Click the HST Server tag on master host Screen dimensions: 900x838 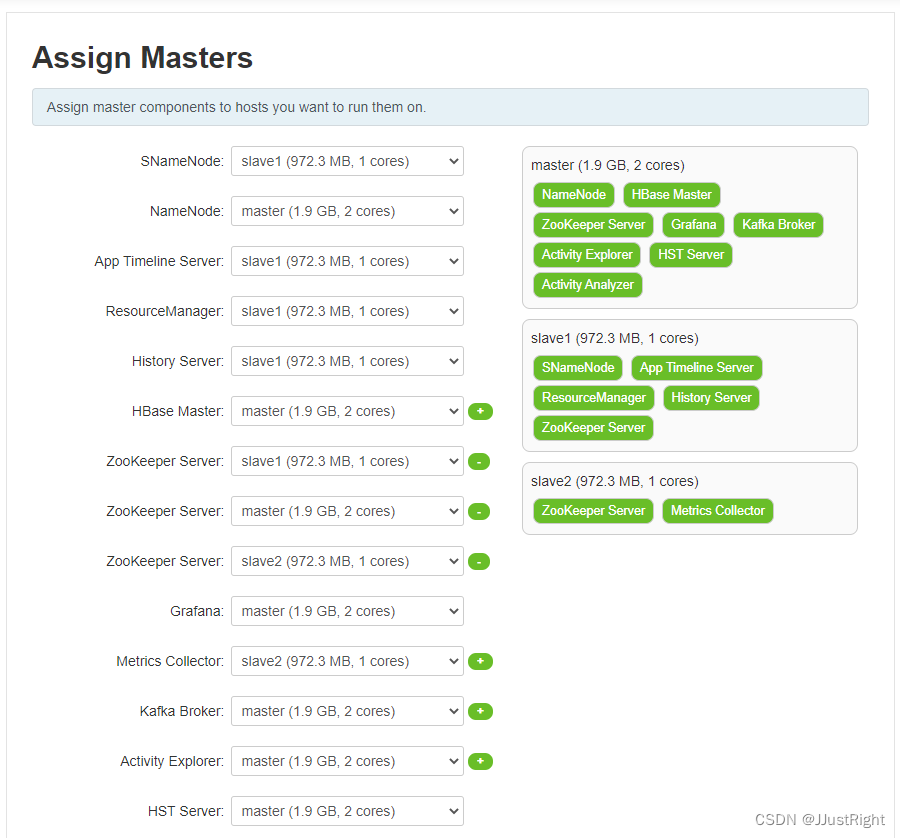(x=691, y=254)
